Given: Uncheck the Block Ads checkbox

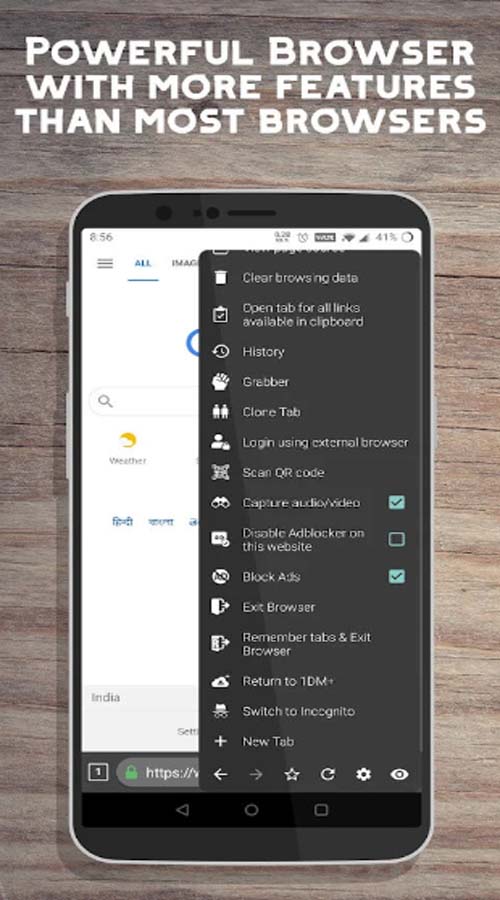Looking at the screenshot, I should point(397,577).
